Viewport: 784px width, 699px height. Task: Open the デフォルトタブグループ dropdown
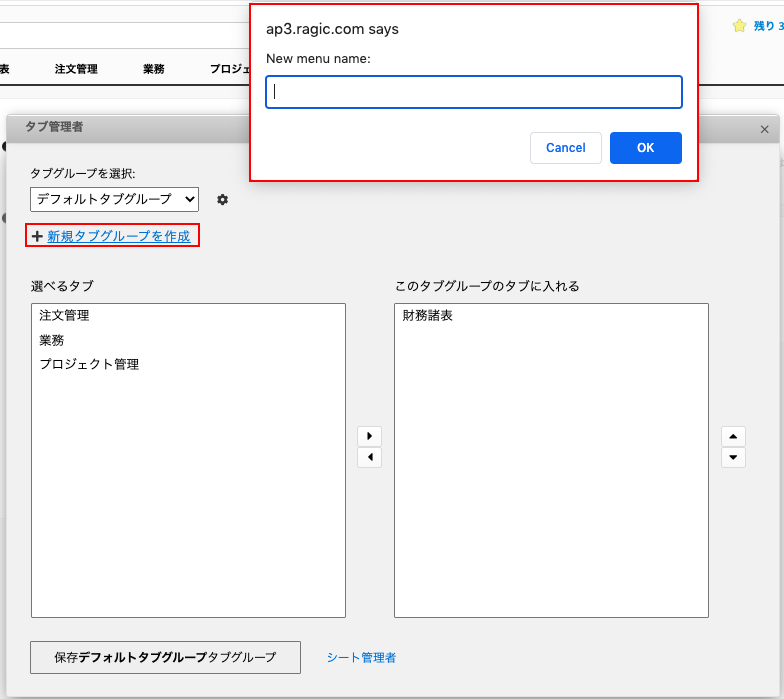tap(114, 199)
